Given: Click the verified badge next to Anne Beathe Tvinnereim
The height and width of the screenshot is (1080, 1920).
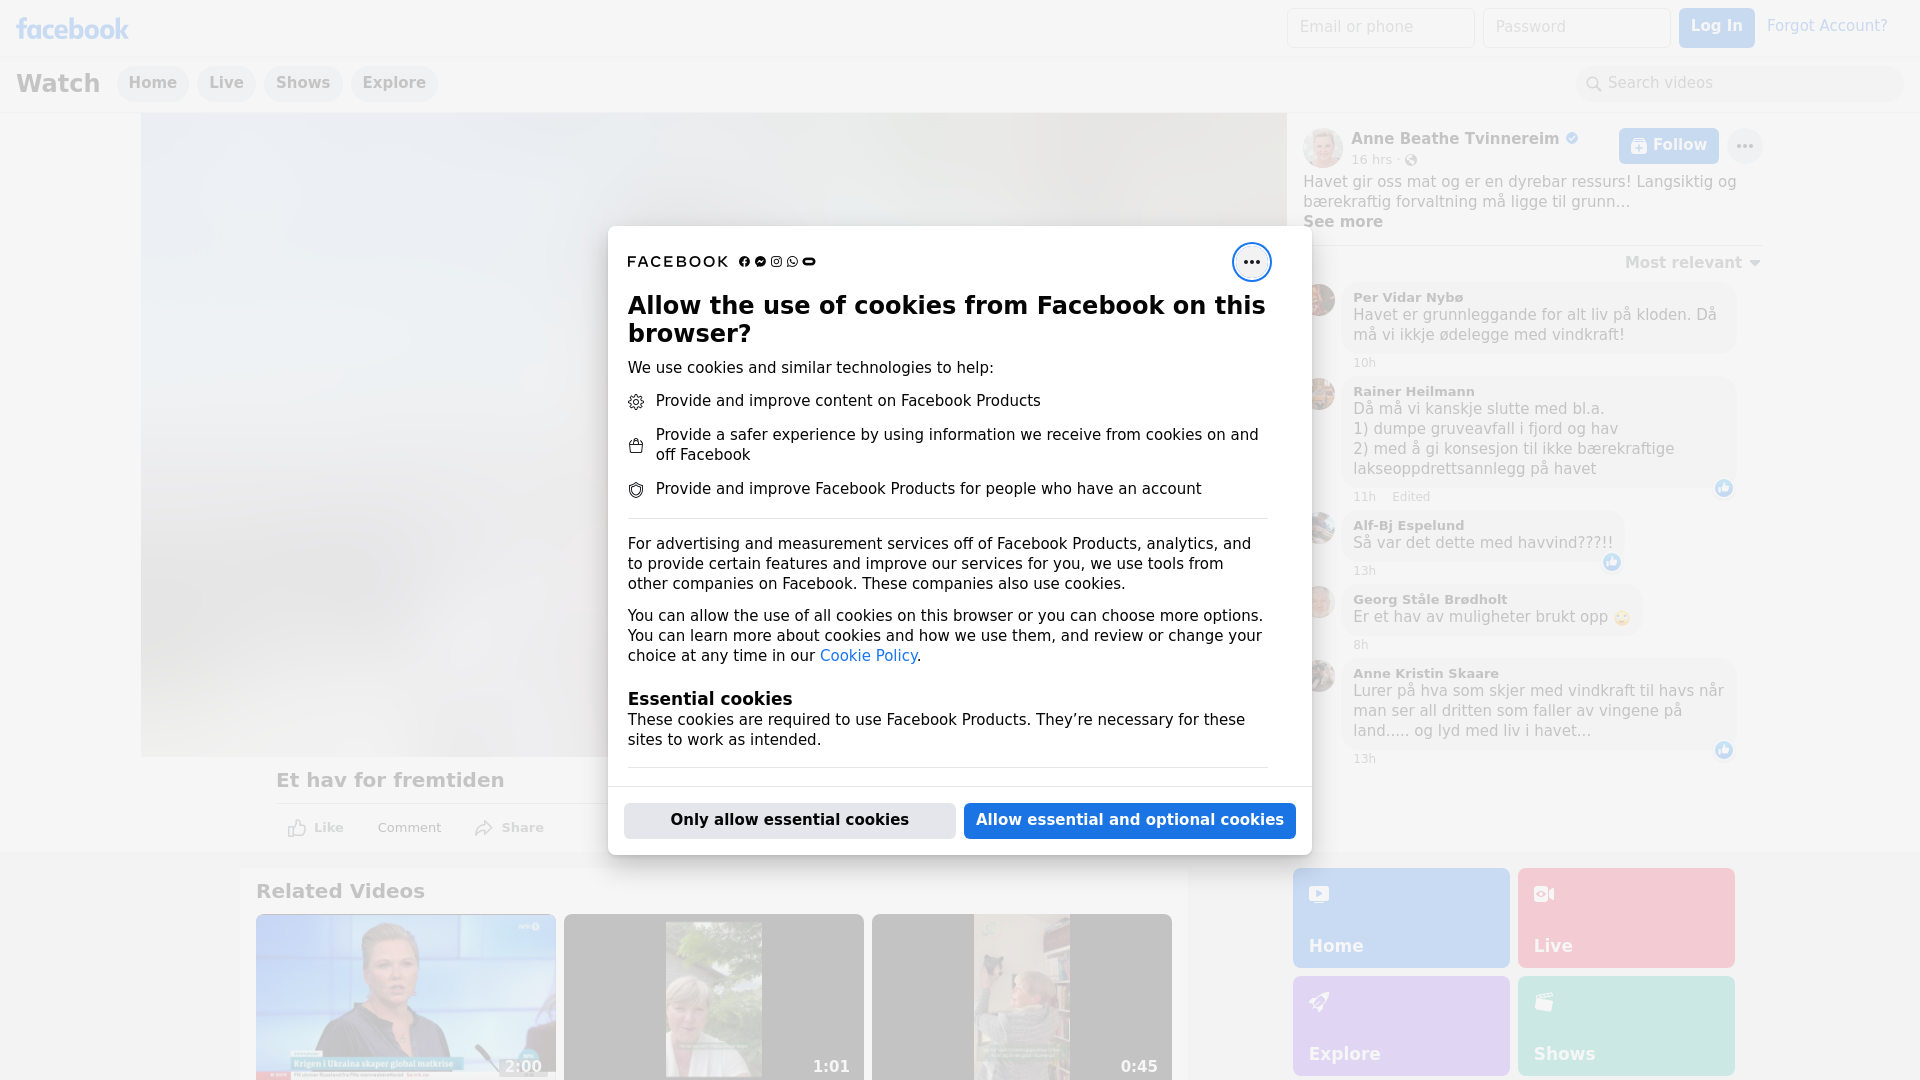Looking at the screenshot, I should pos(1572,138).
